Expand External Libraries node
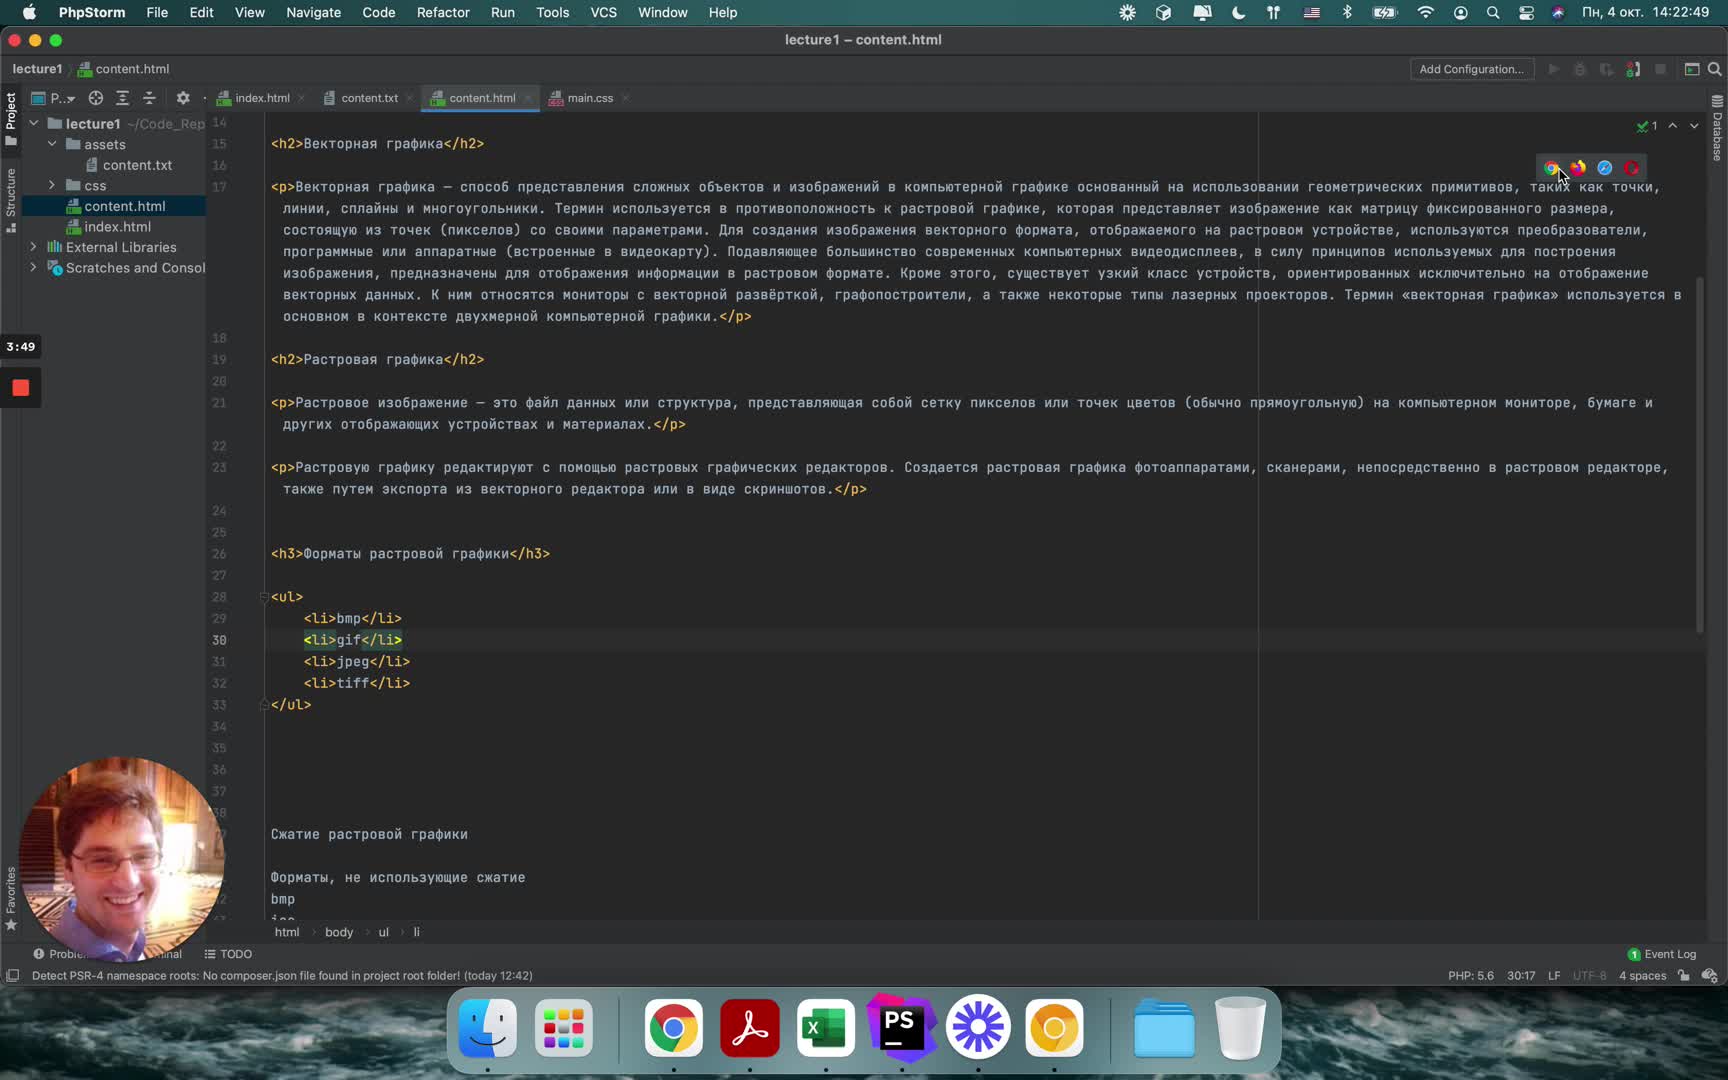1728x1080 pixels. click(34, 247)
